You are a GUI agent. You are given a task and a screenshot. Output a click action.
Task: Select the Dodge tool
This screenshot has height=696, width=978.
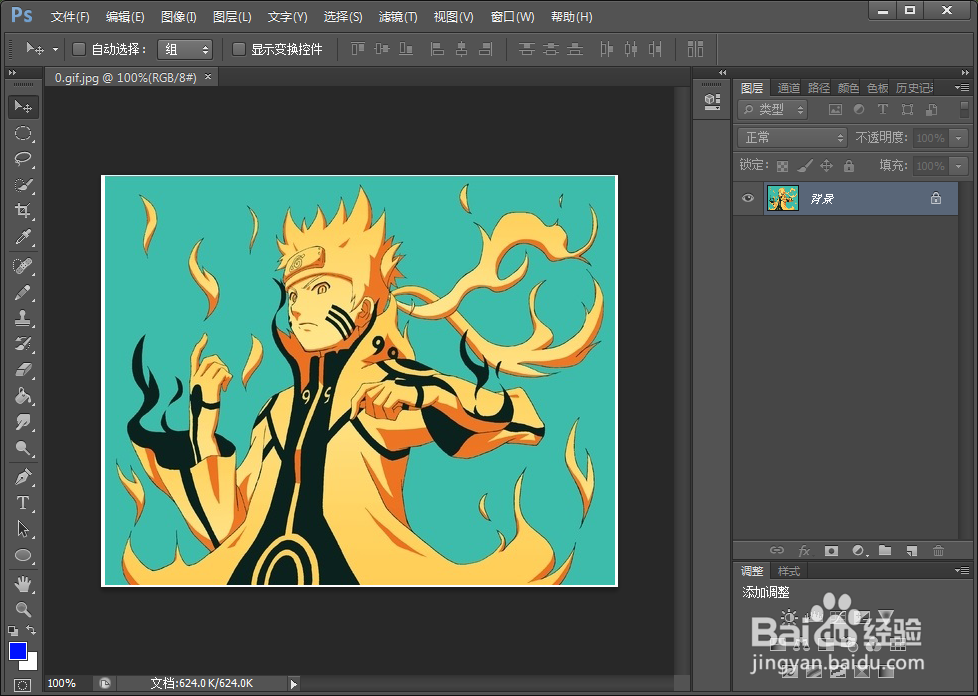[x=23, y=448]
